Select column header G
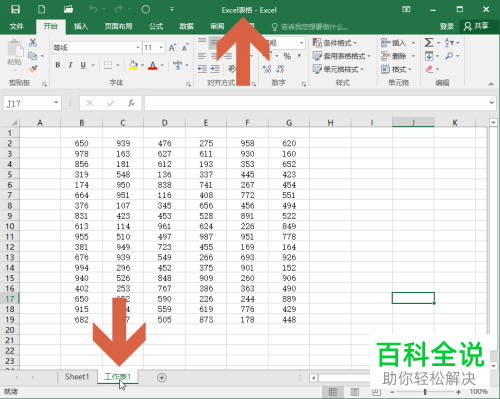 pos(289,123)
